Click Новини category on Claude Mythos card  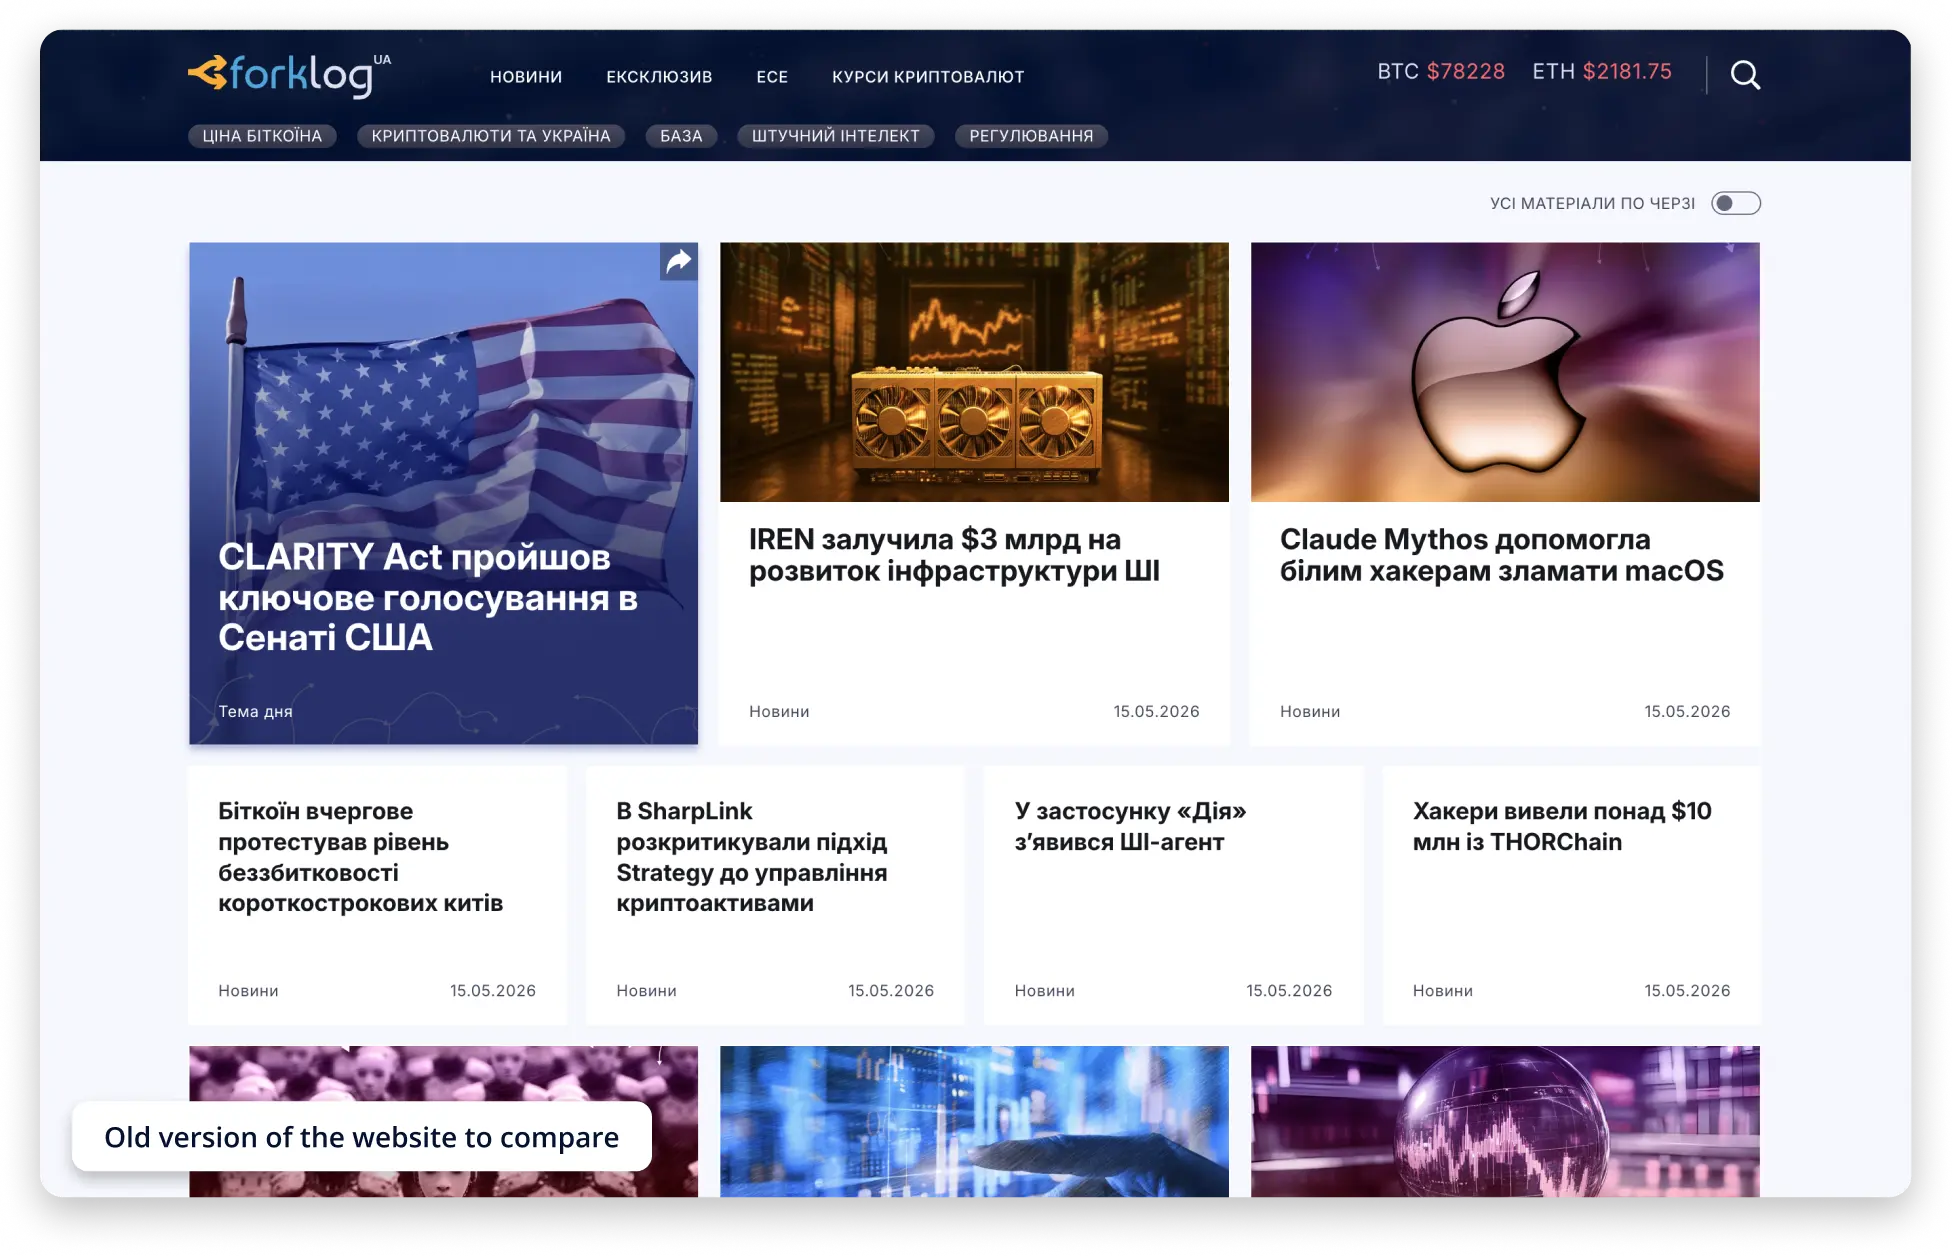[1310, 712]
